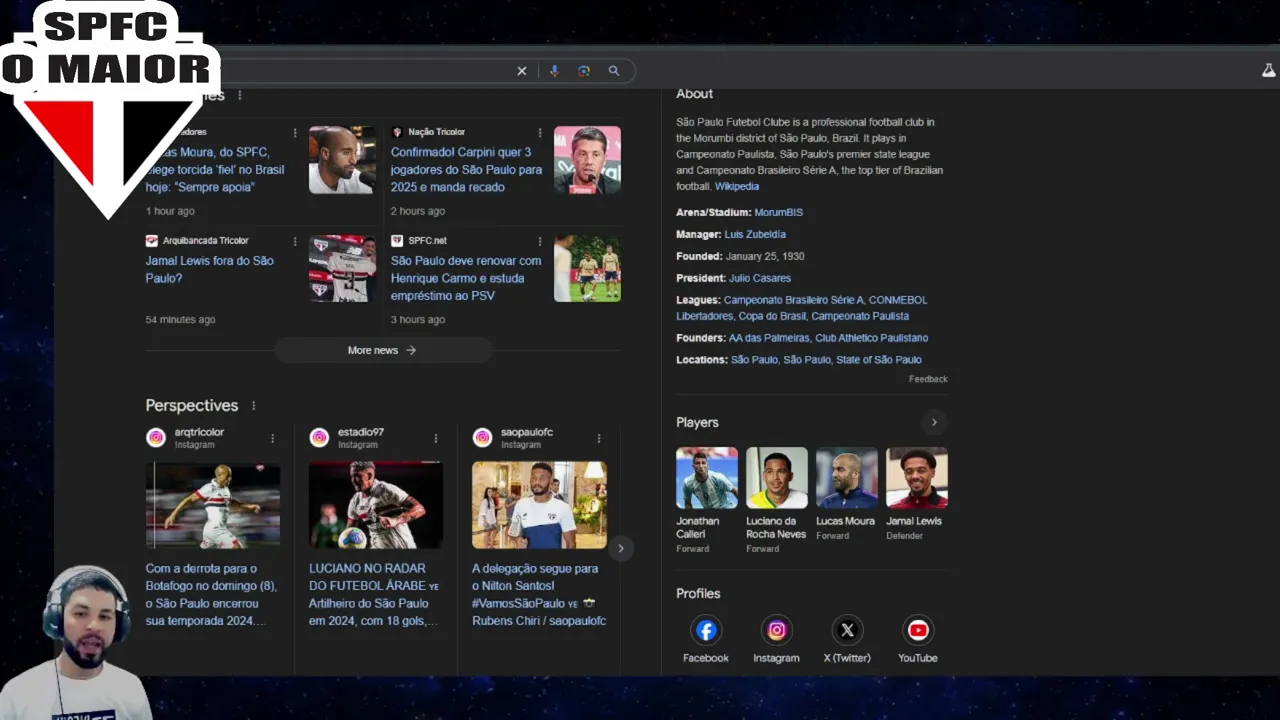Open thumbnail of the Henrique Carmo story
The image size is (1280, 720).
[587, 269]
